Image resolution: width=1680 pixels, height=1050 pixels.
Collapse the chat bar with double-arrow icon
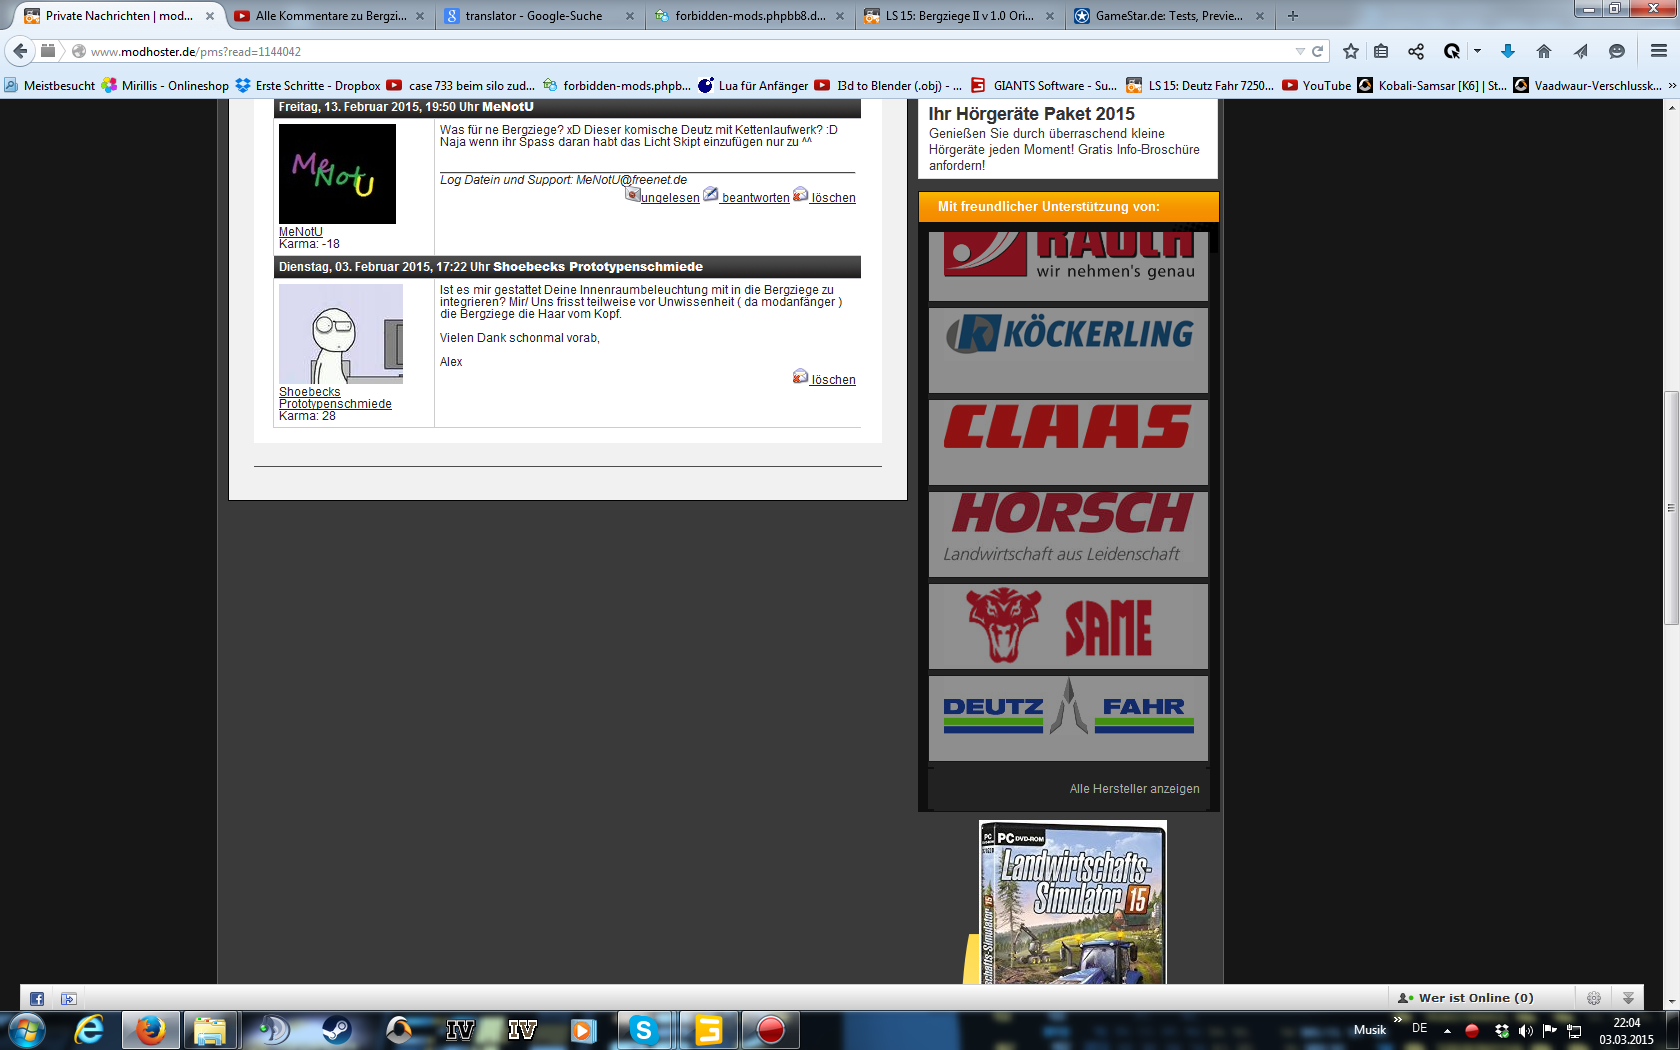[1628, 998]
